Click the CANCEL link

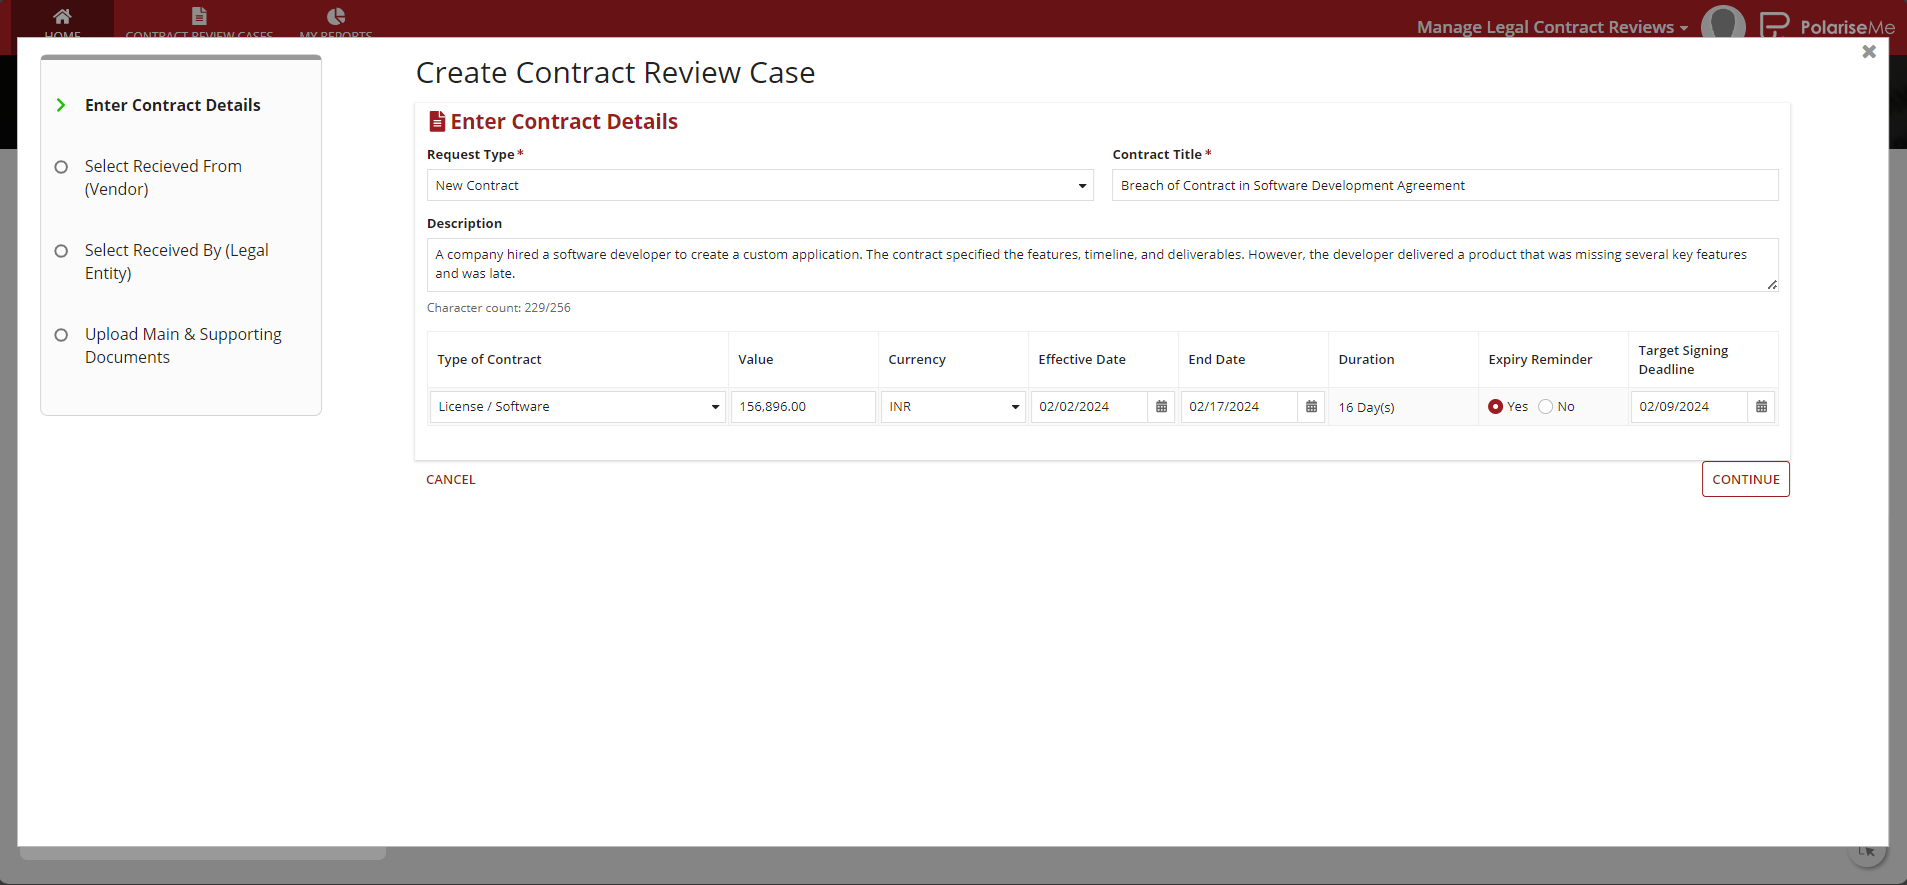451,480
